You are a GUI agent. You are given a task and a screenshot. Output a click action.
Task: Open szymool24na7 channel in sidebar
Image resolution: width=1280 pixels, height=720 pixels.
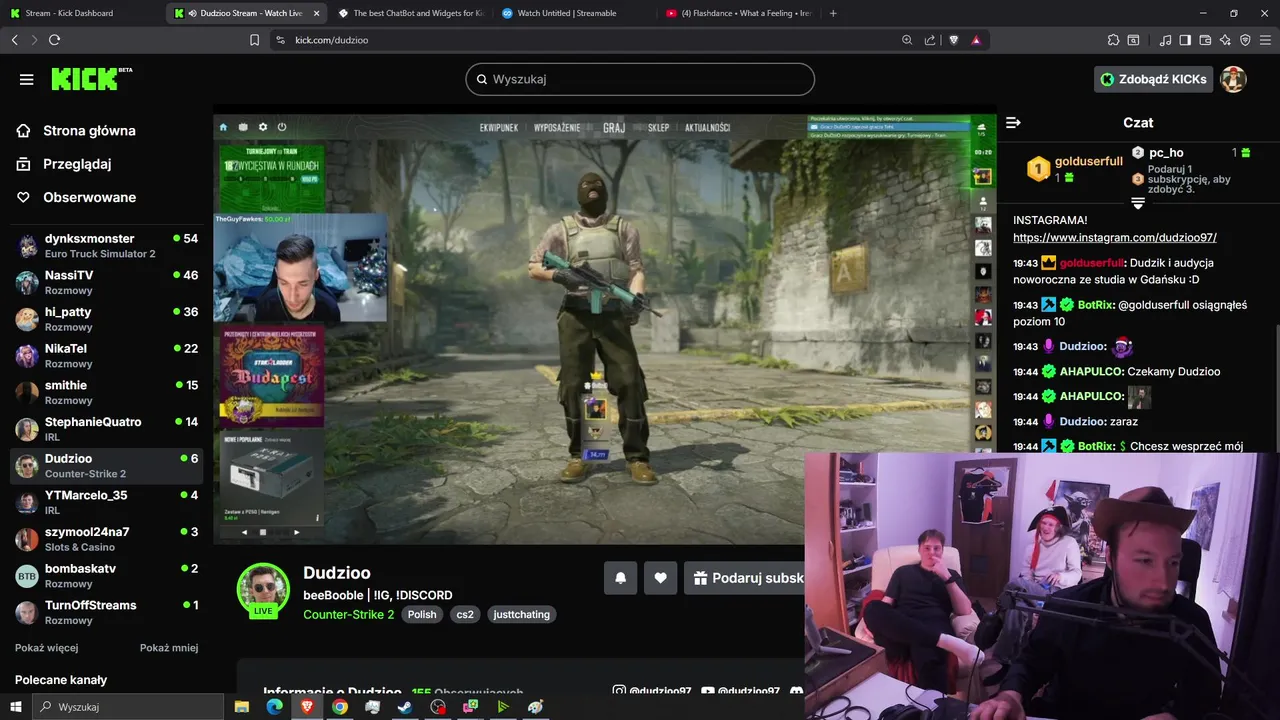tap(107, 539)
